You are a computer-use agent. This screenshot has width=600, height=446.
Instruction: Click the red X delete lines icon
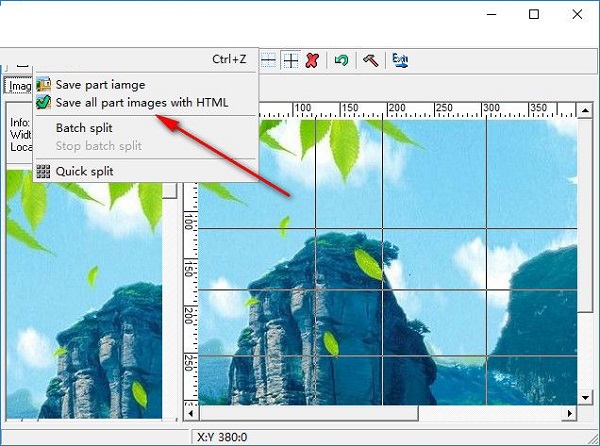(x=312, y=60)
